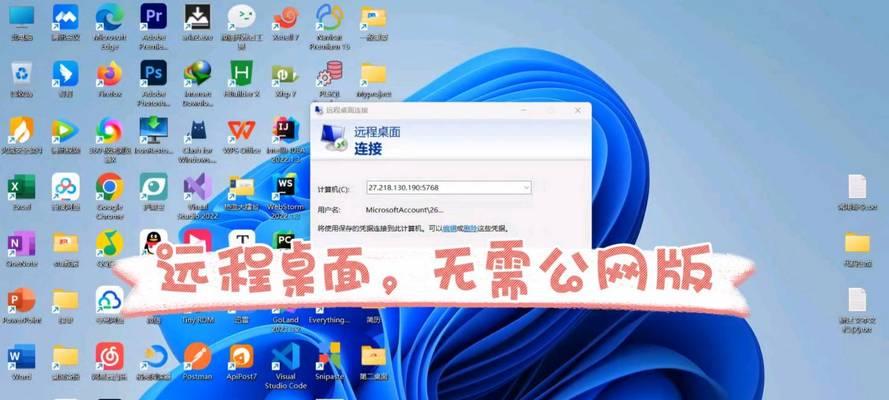Image resolution: width=889 pixels, height=400 pixels.
Task: Click the Remote Desktop Connection title bar
Action: [450, 110]
